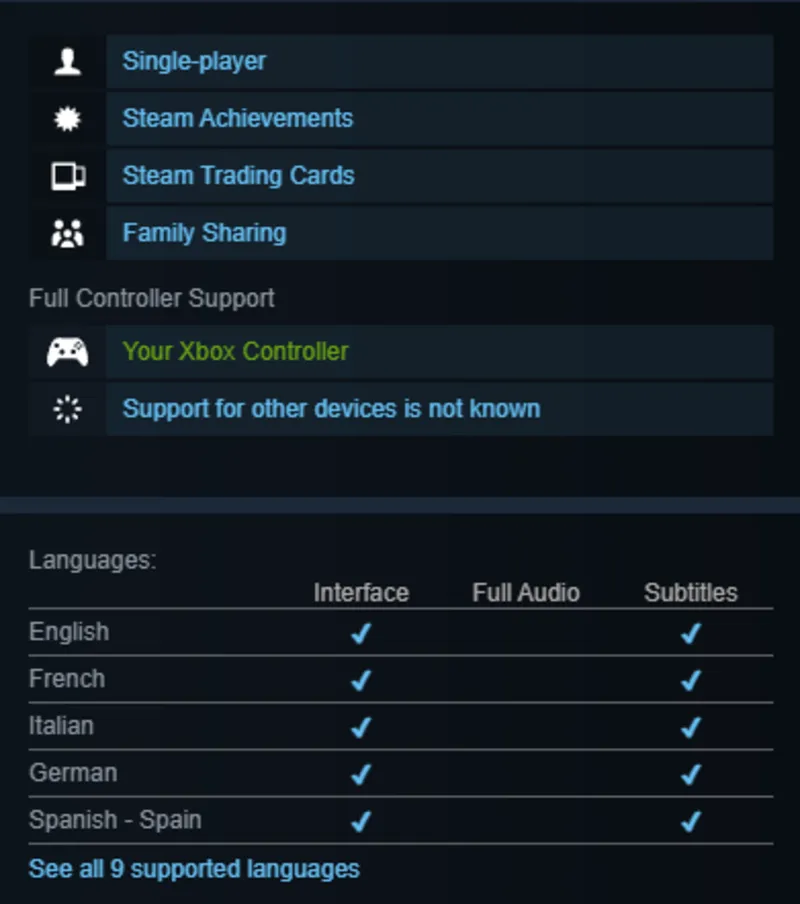Click the French Subtitles checkmark
The height and width of the screenshot is (904, 800).
690,680
